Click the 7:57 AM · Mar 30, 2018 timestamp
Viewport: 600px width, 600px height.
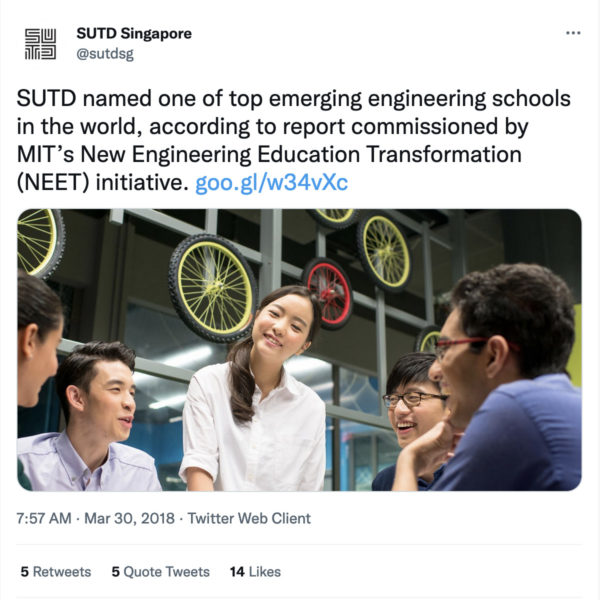(x=95, y=518)
